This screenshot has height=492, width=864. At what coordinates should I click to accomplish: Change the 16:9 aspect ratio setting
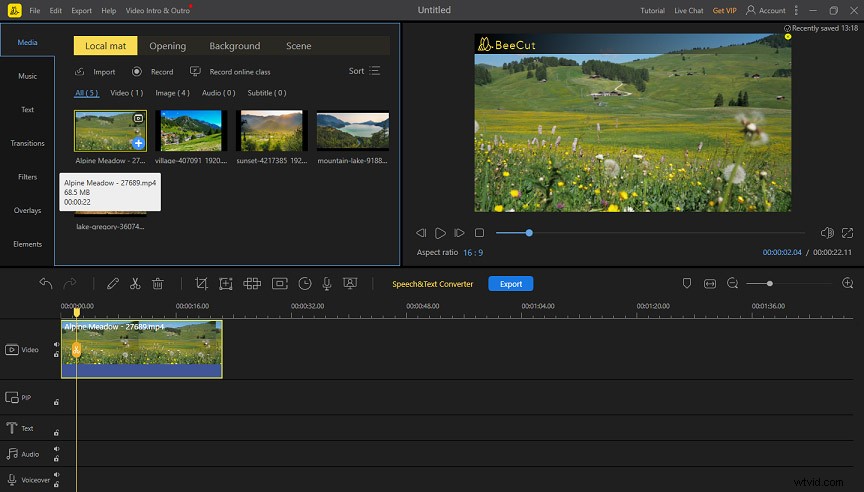(x=473, y=253)
